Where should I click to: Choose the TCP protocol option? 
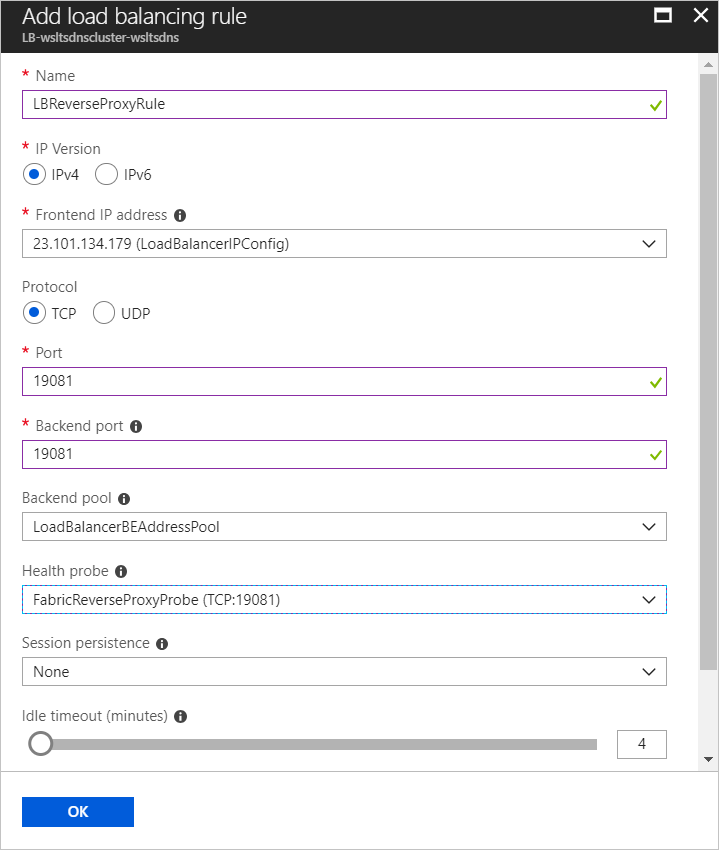34,313
